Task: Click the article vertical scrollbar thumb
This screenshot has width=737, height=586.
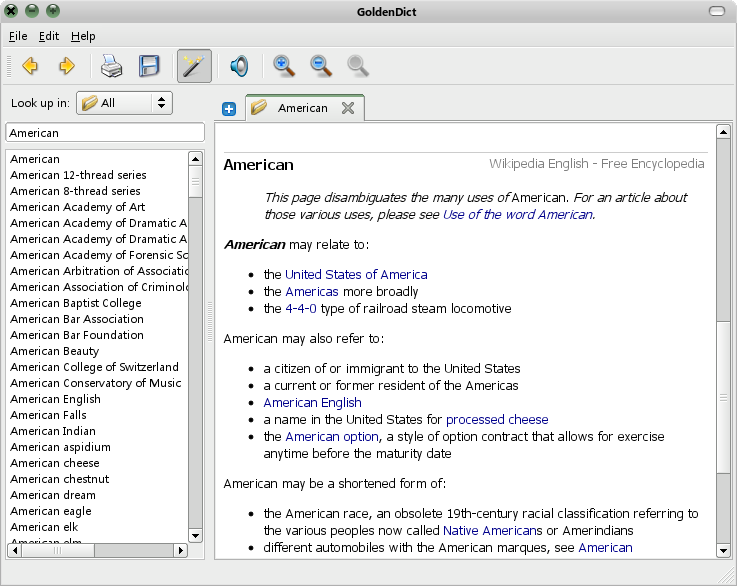Action: point(723,398)
